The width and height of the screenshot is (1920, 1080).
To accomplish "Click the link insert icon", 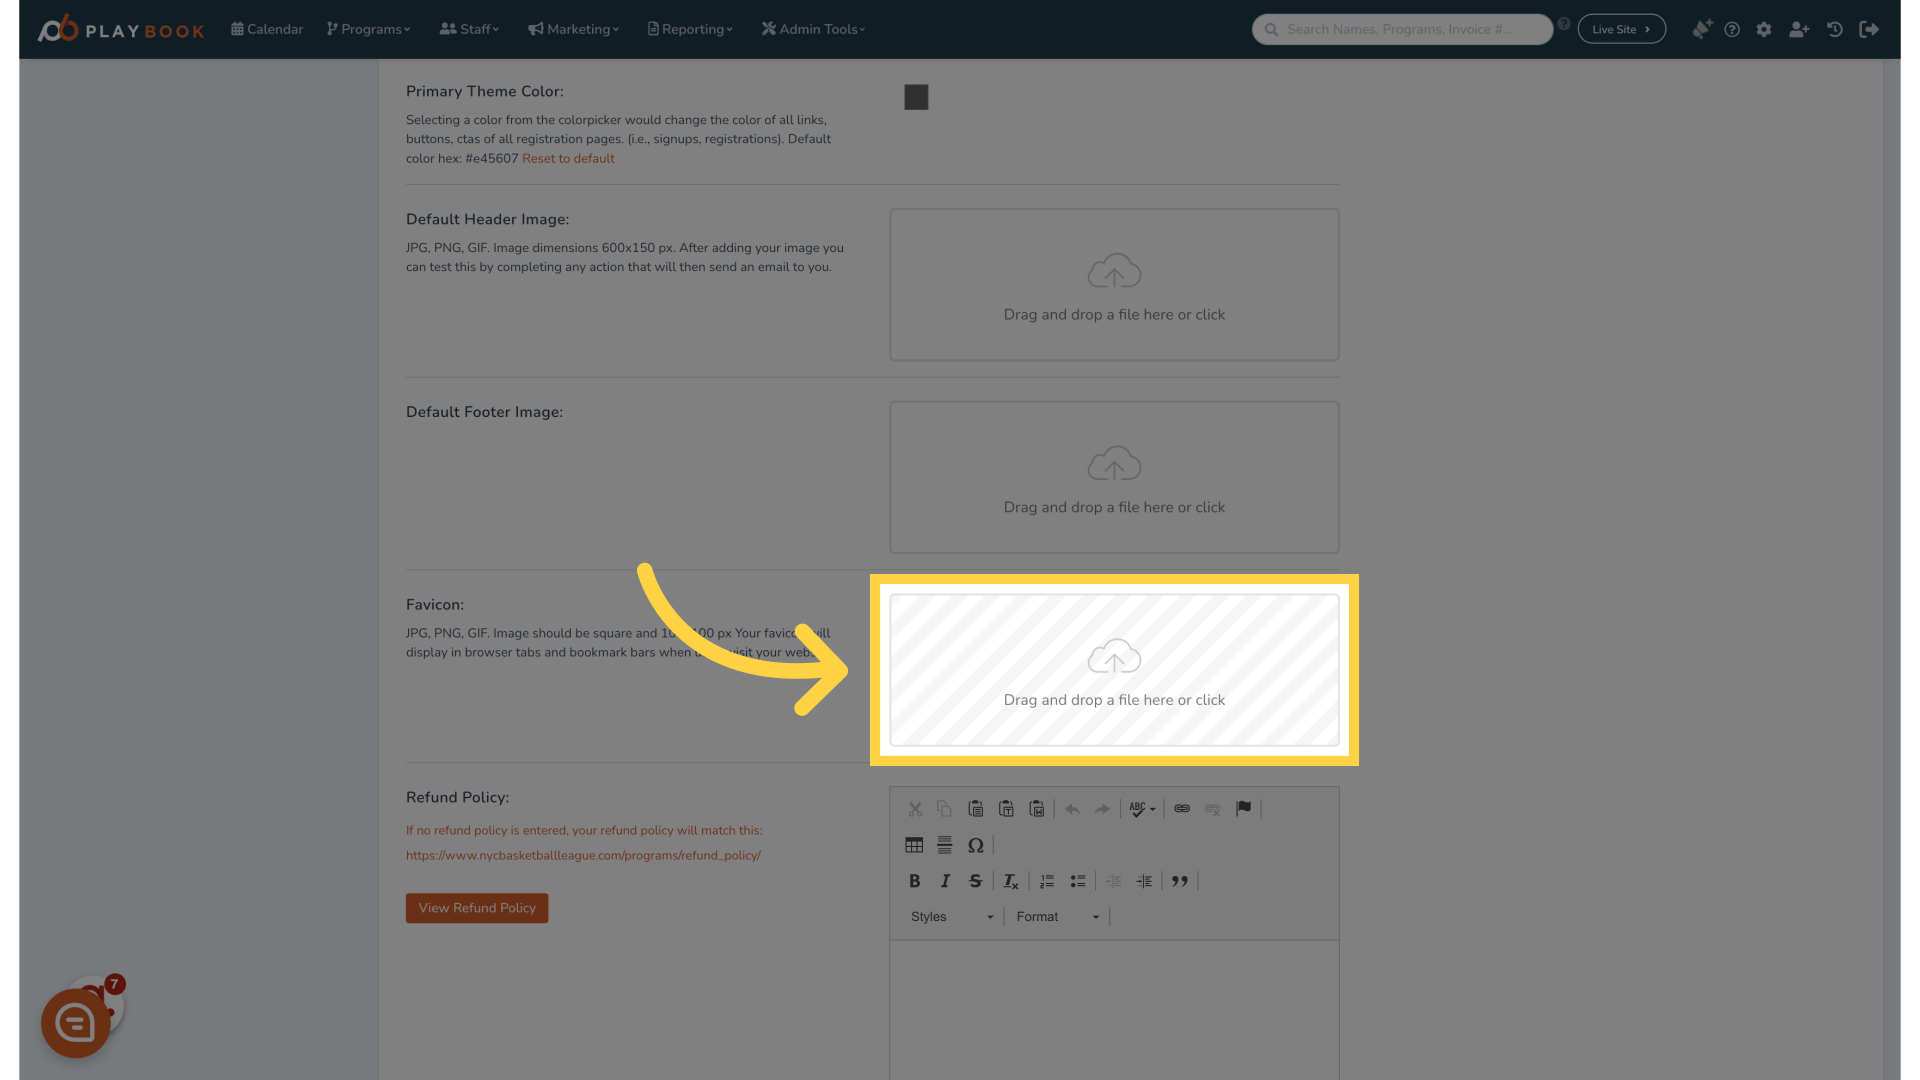I will point(1180,808).
